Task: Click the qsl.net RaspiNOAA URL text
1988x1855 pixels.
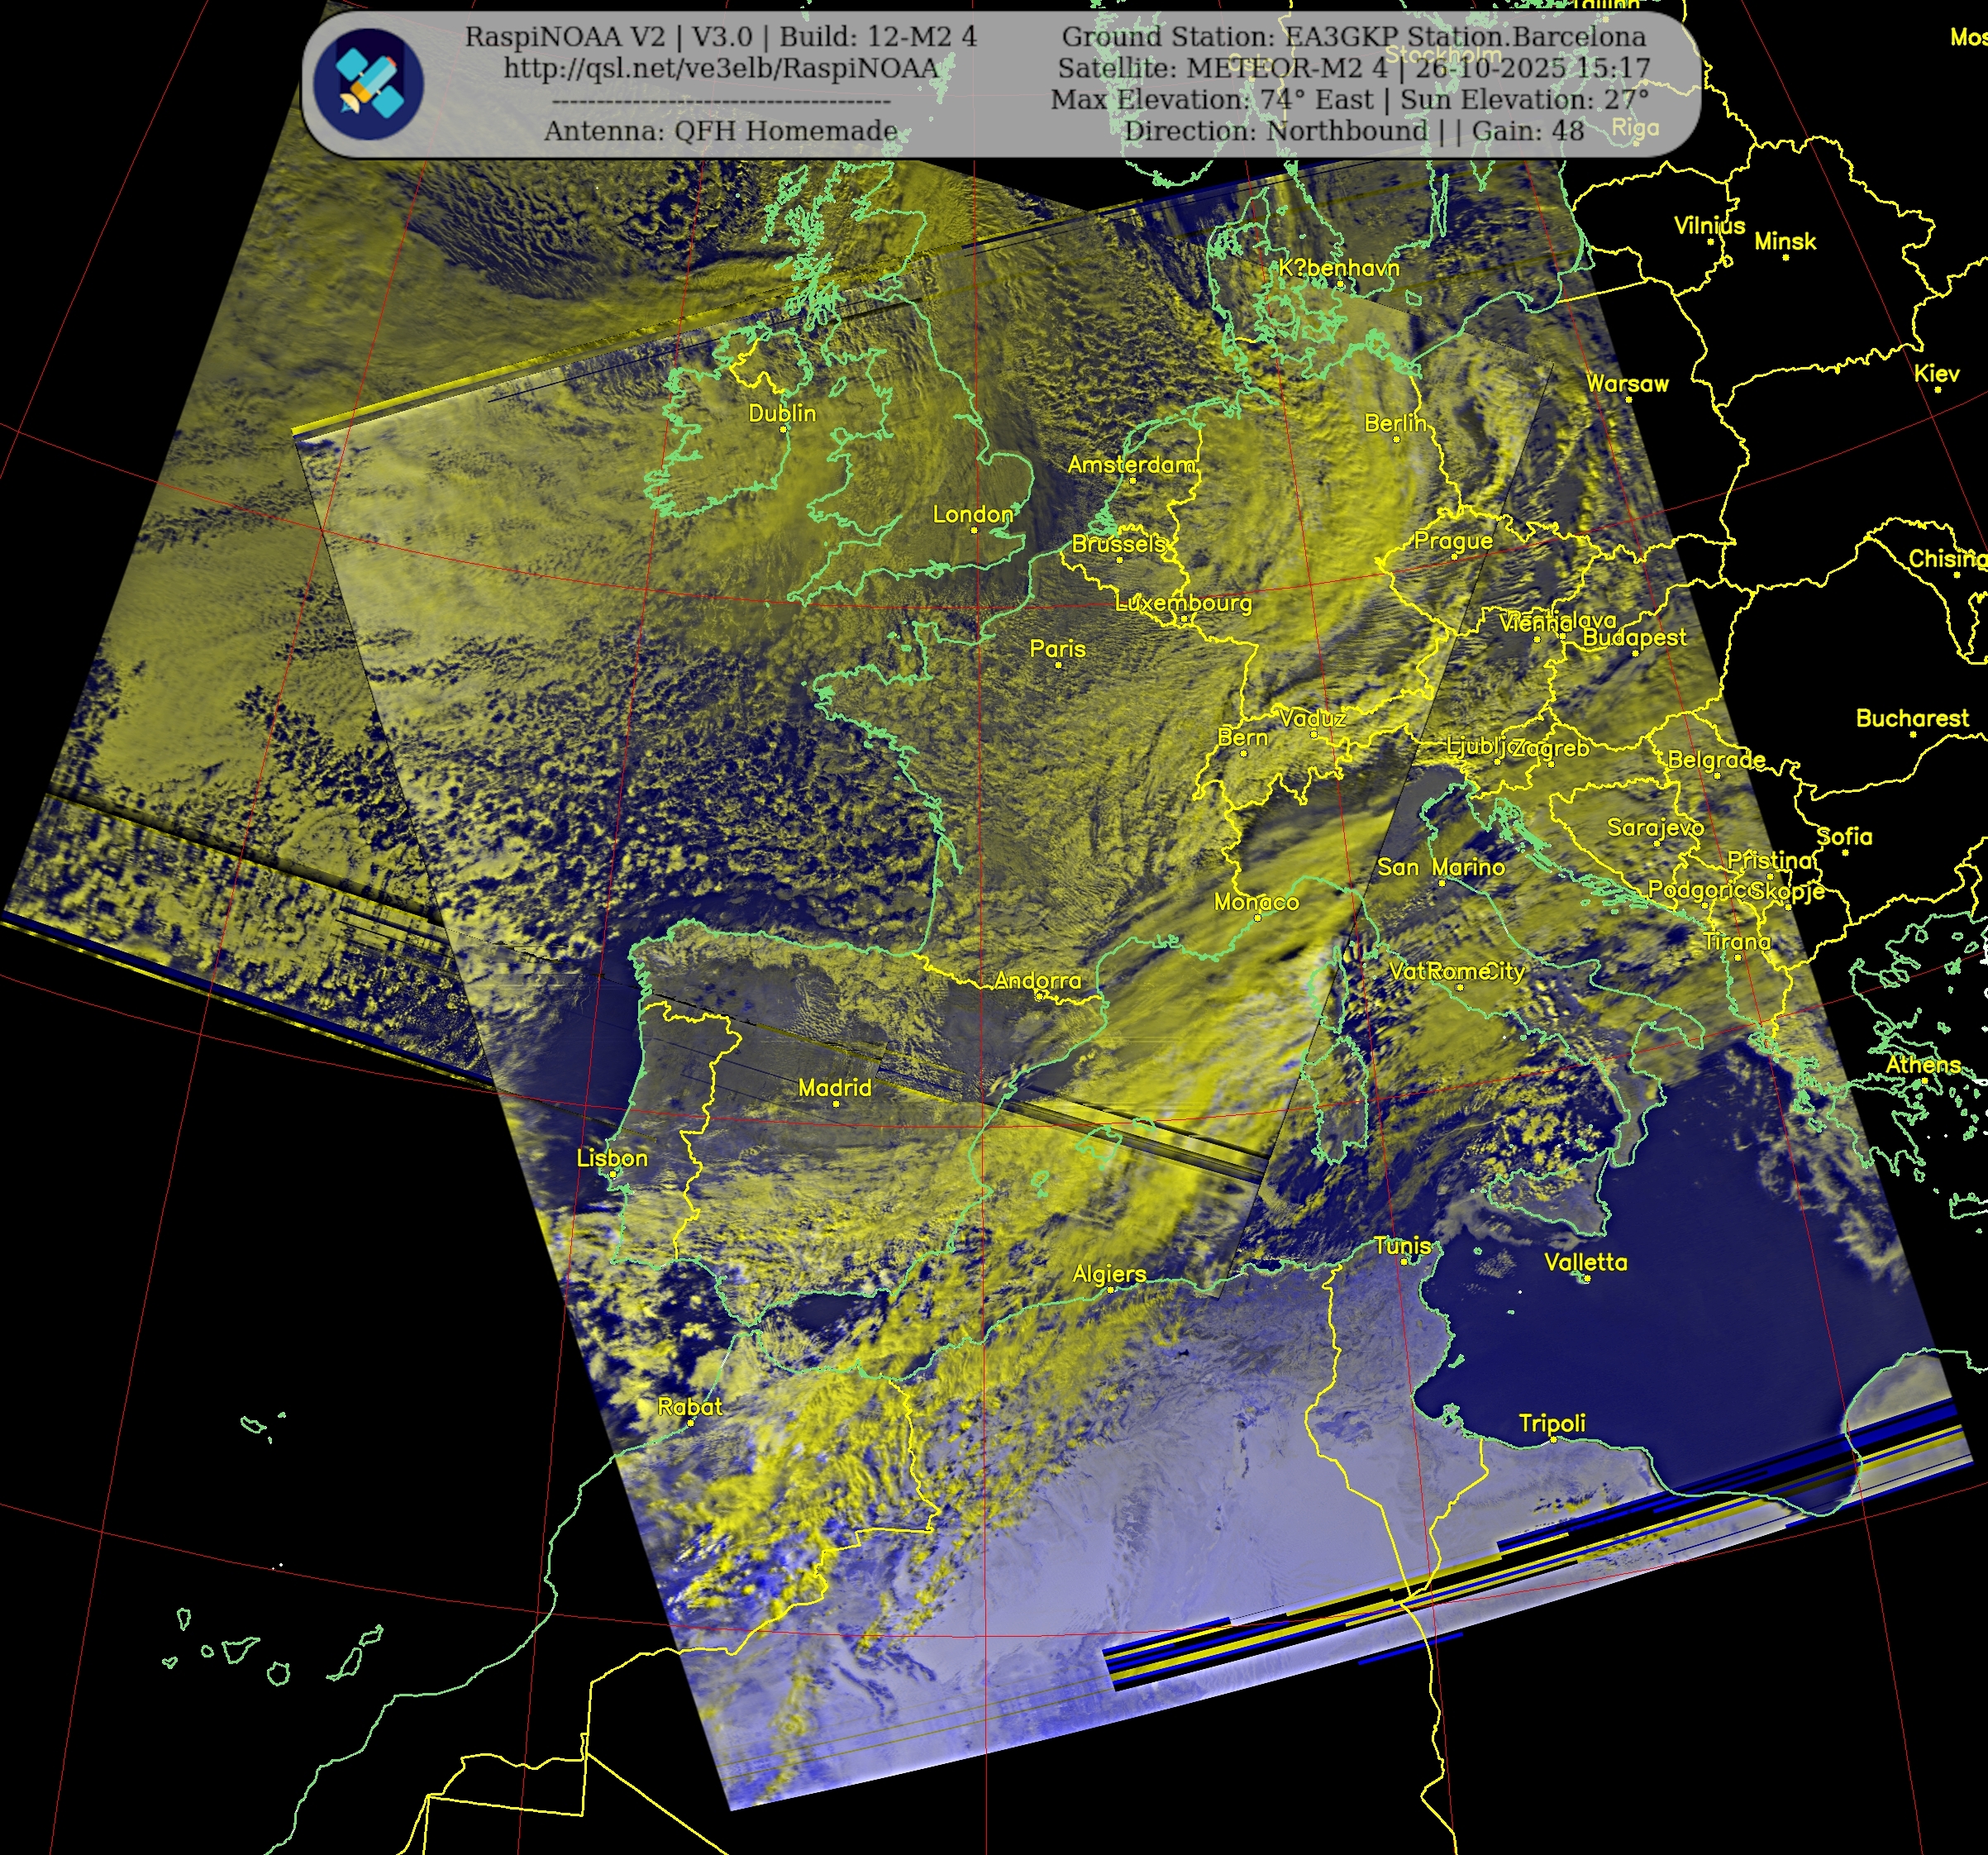Action: tap(721, 68)
